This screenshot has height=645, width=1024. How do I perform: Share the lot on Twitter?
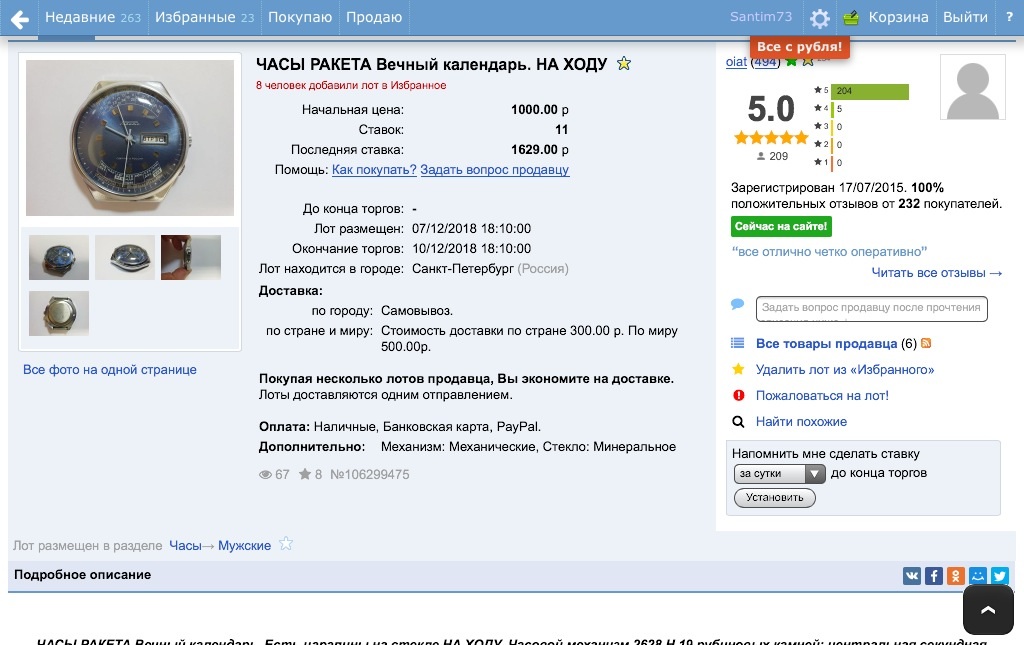click(x=1000, y=576)
